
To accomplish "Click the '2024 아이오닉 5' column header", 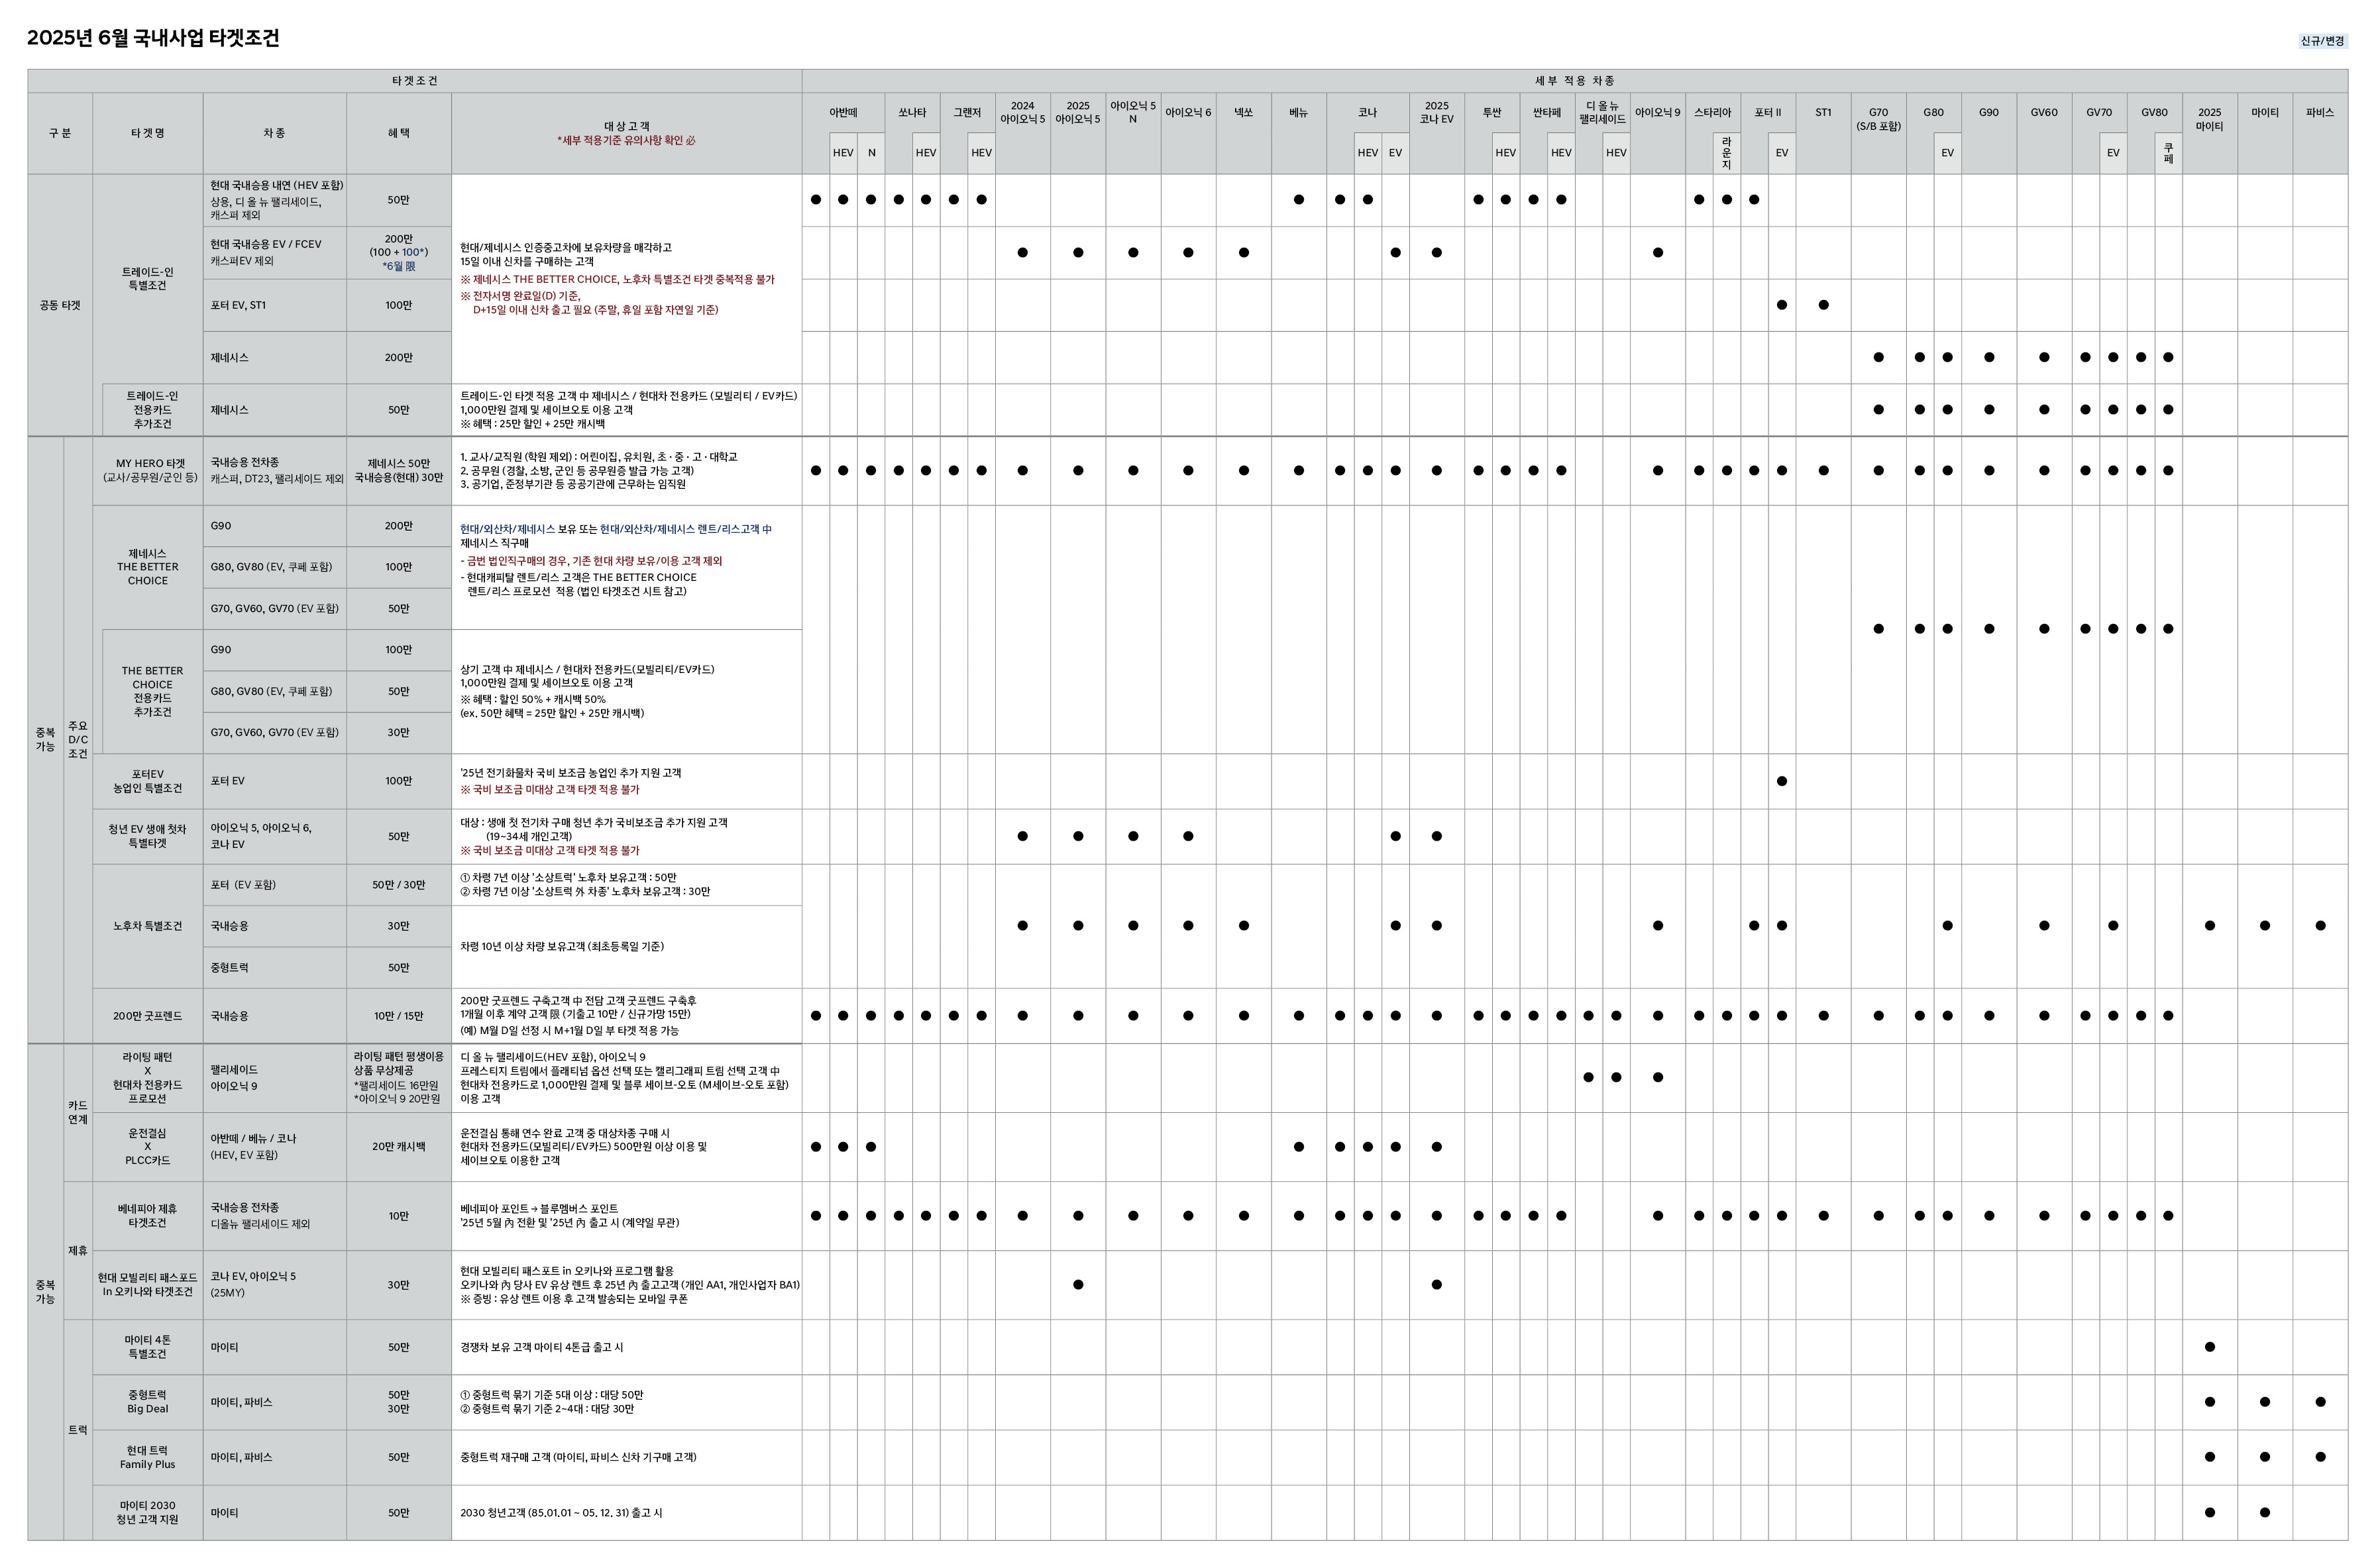I will (1022, 113).
